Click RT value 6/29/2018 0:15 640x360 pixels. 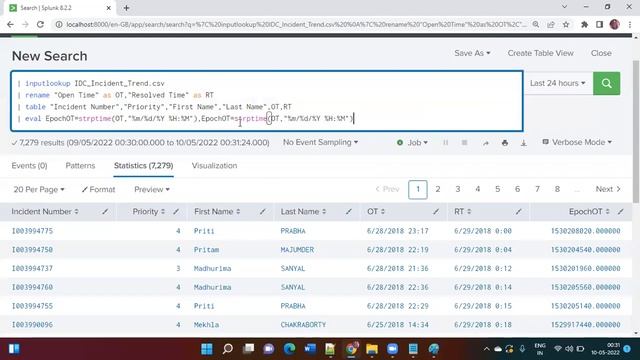pos(482,306)
